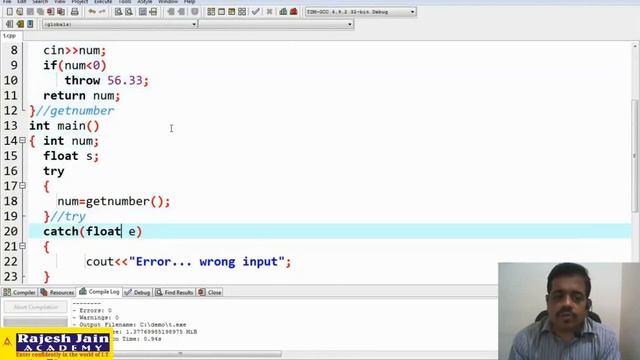640x360 pixels.
Task: Click line number 10 in gutter
Action: click(11, 80)
